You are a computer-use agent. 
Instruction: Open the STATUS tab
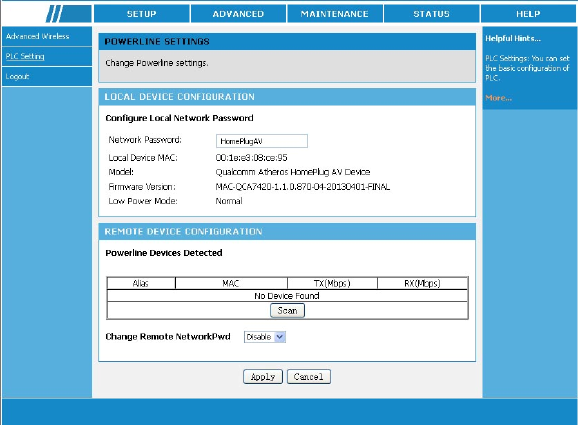pyautogui.click(x=431, y=14)
